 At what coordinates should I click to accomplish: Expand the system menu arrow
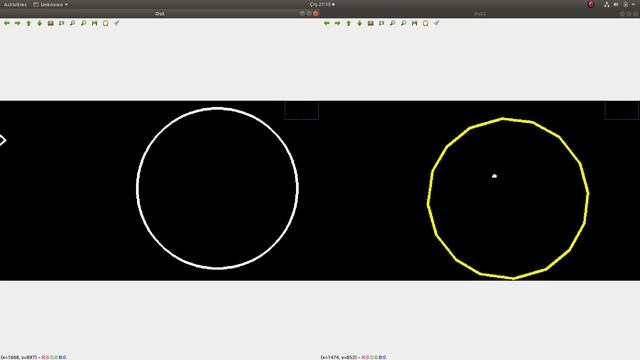click(x=633, y=4)
